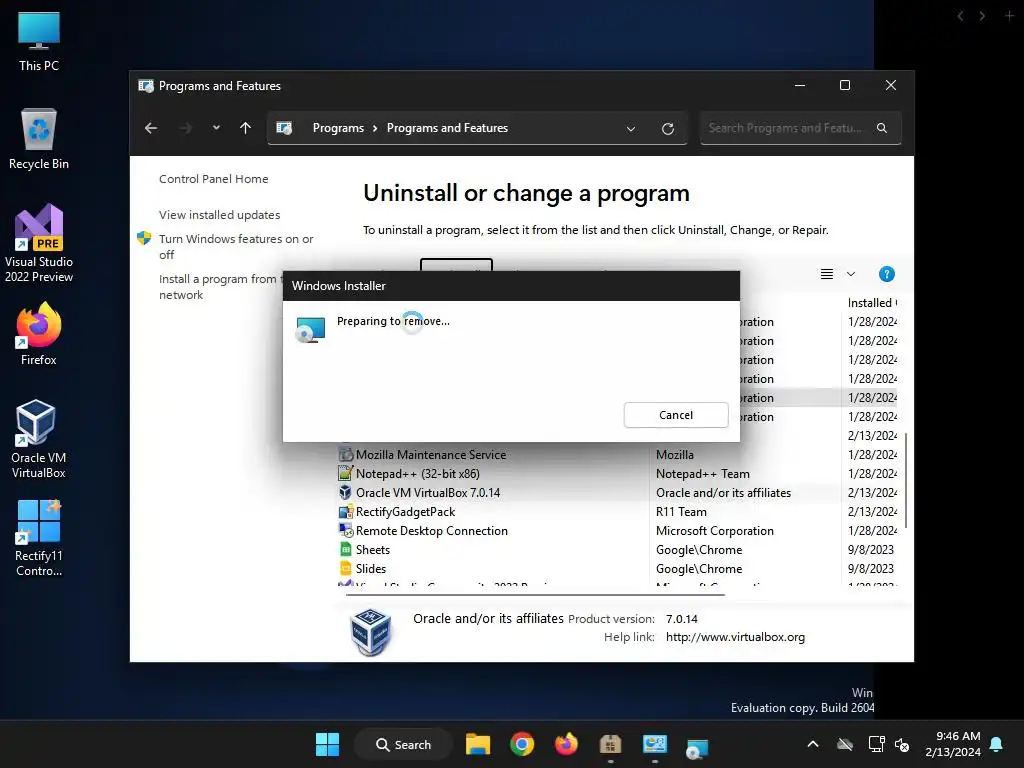Select the Slides list icon
The height and width of the screenshot is (768, 1024).
[x=345, y=568]
